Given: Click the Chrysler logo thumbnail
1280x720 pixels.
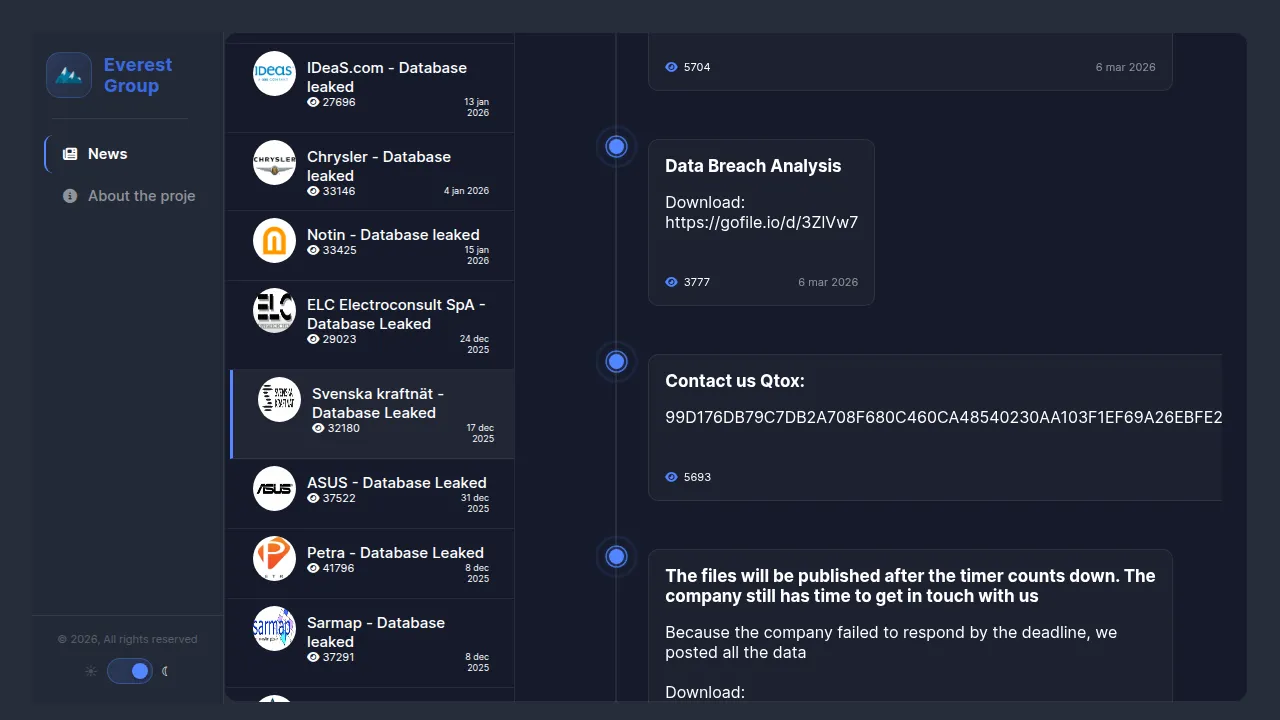Looking at the screenshot, I should pyautogui.click(x=274, y=163).
